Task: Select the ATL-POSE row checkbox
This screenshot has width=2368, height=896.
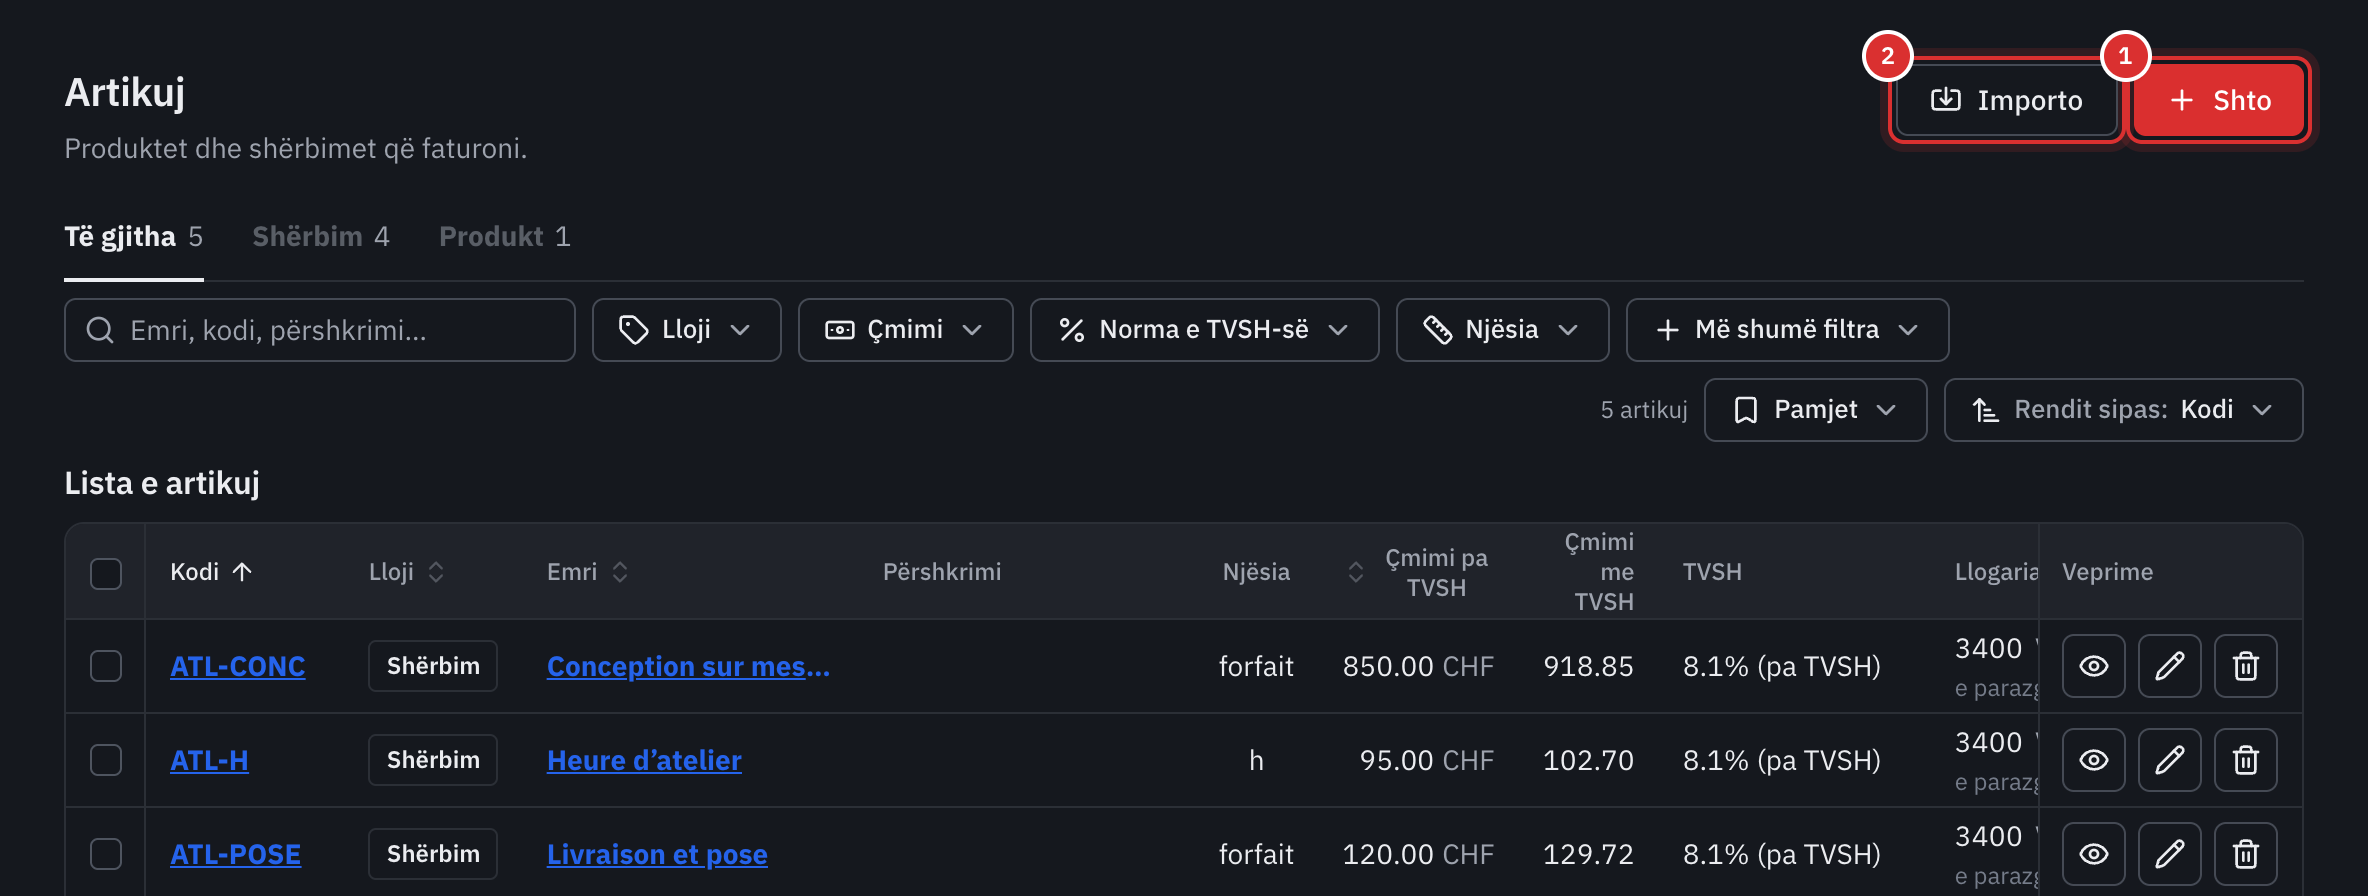Action: 106,854
